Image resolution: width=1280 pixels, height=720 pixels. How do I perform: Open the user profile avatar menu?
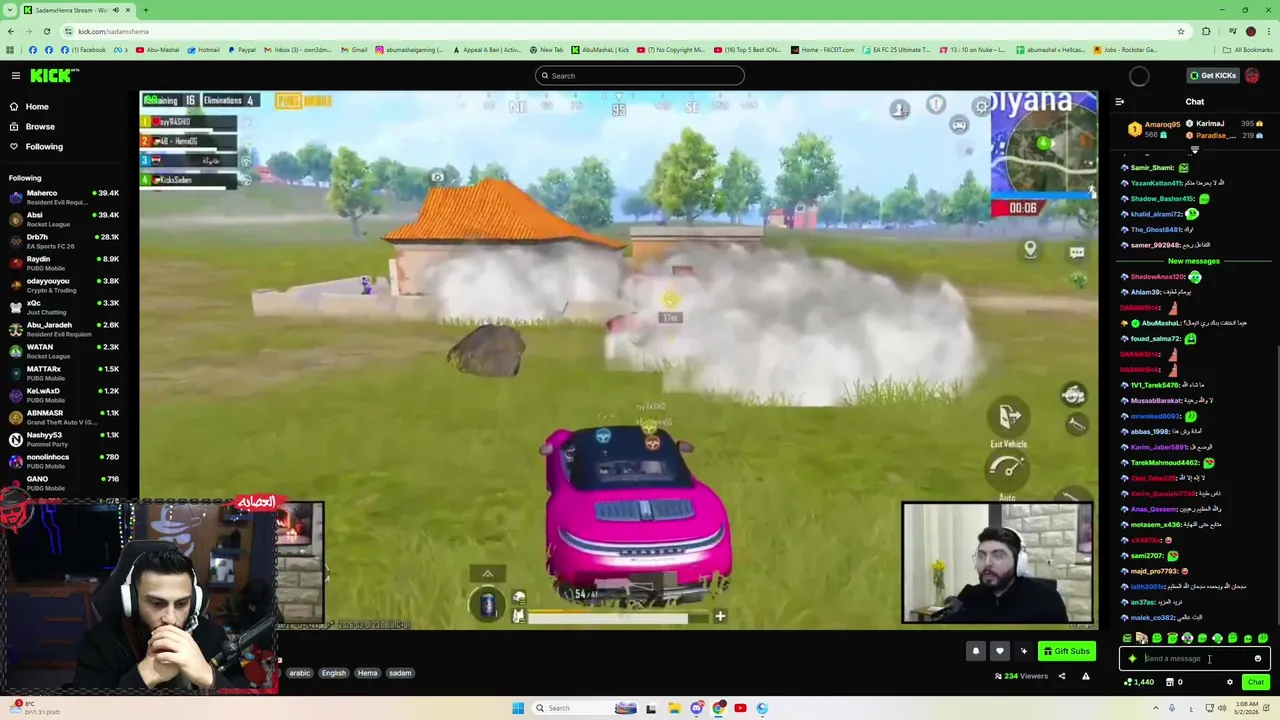1252,76
